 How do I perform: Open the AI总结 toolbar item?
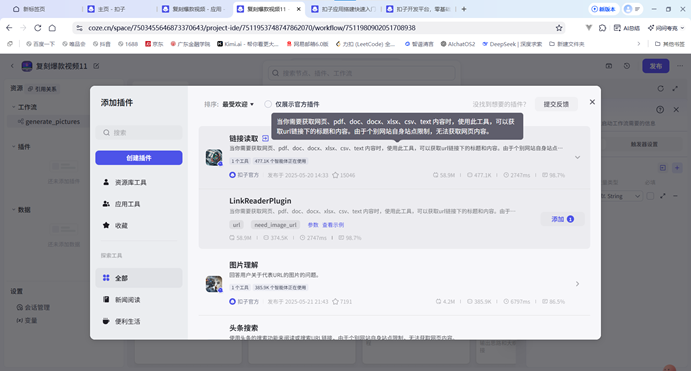(x=627, y=28)
